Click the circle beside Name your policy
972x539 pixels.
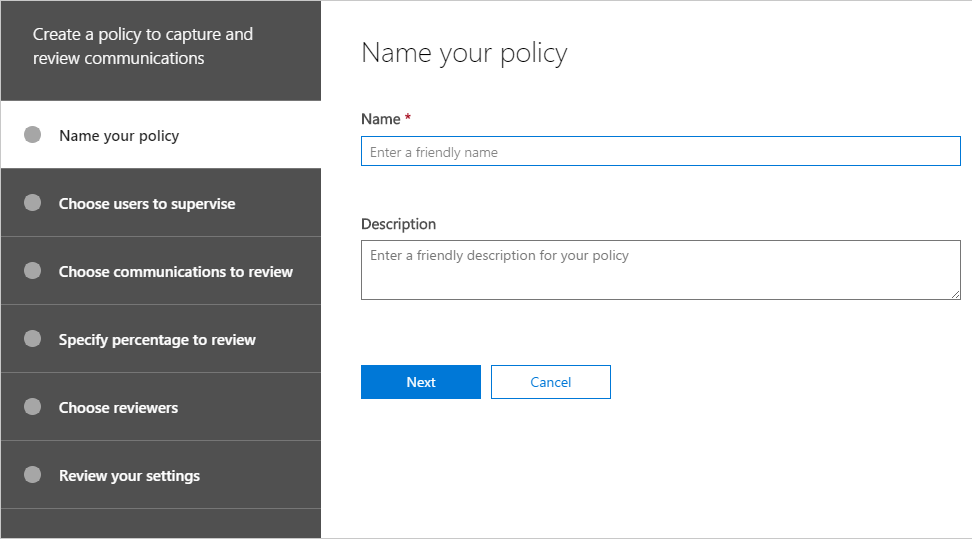(x=32, y=135)
